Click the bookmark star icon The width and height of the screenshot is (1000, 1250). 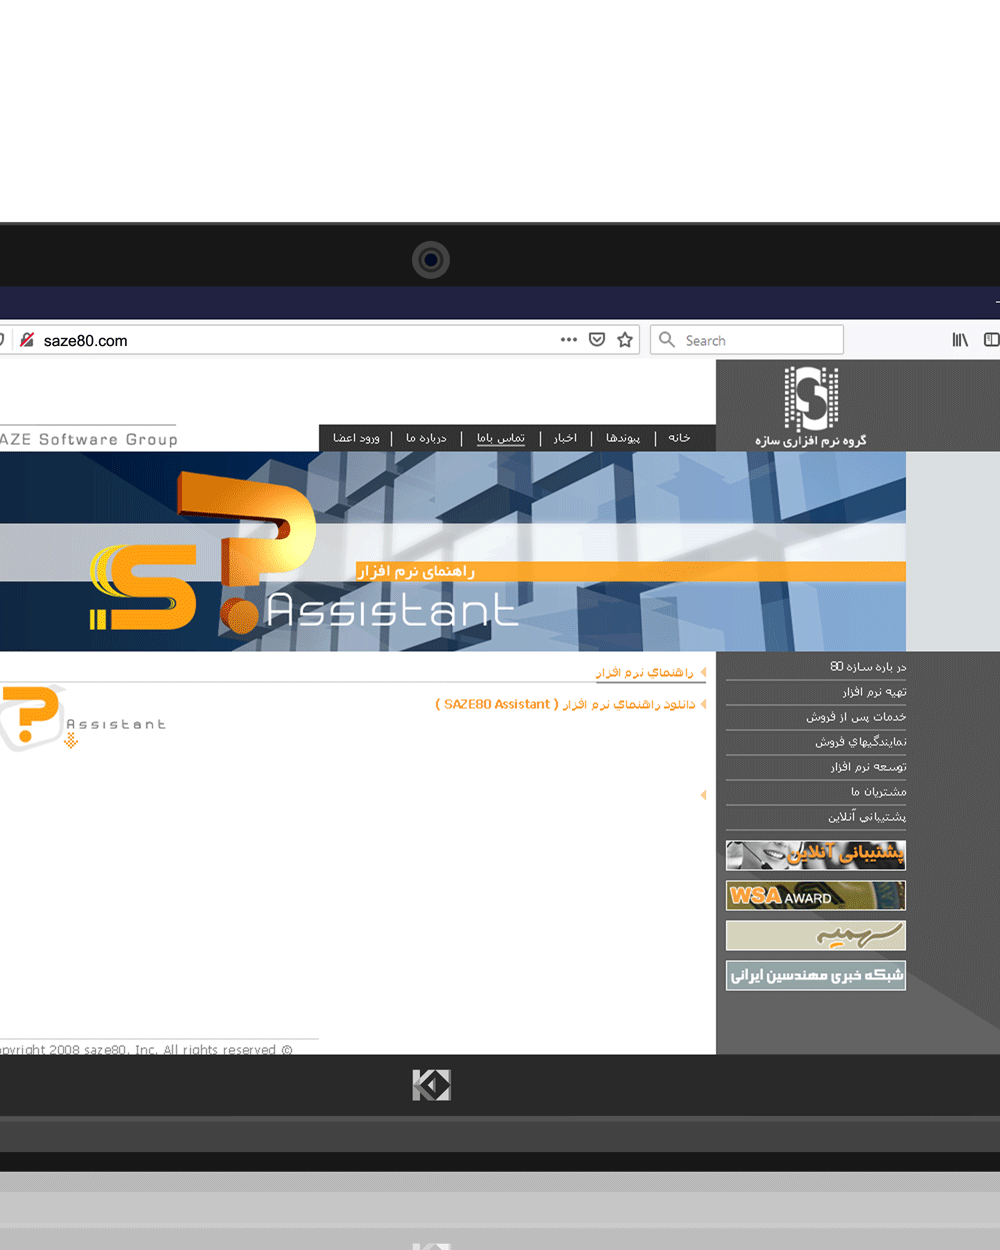[625, 340]
